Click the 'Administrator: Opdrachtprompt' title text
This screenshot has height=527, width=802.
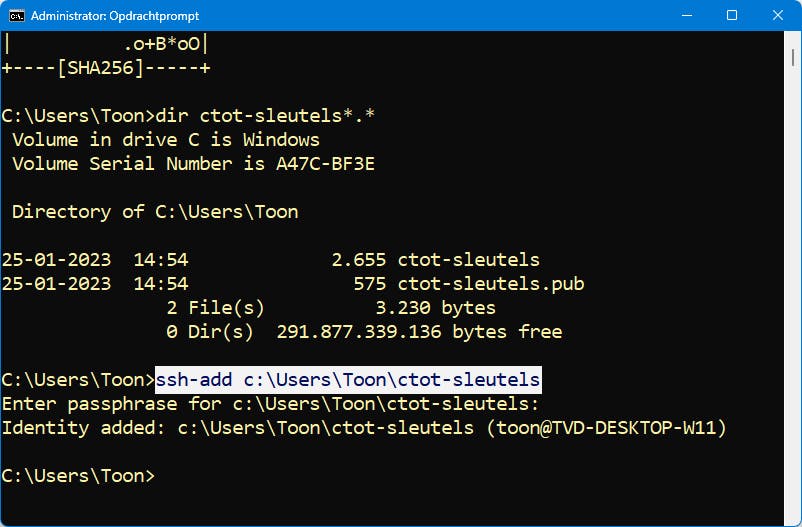[x=116, y=16]
